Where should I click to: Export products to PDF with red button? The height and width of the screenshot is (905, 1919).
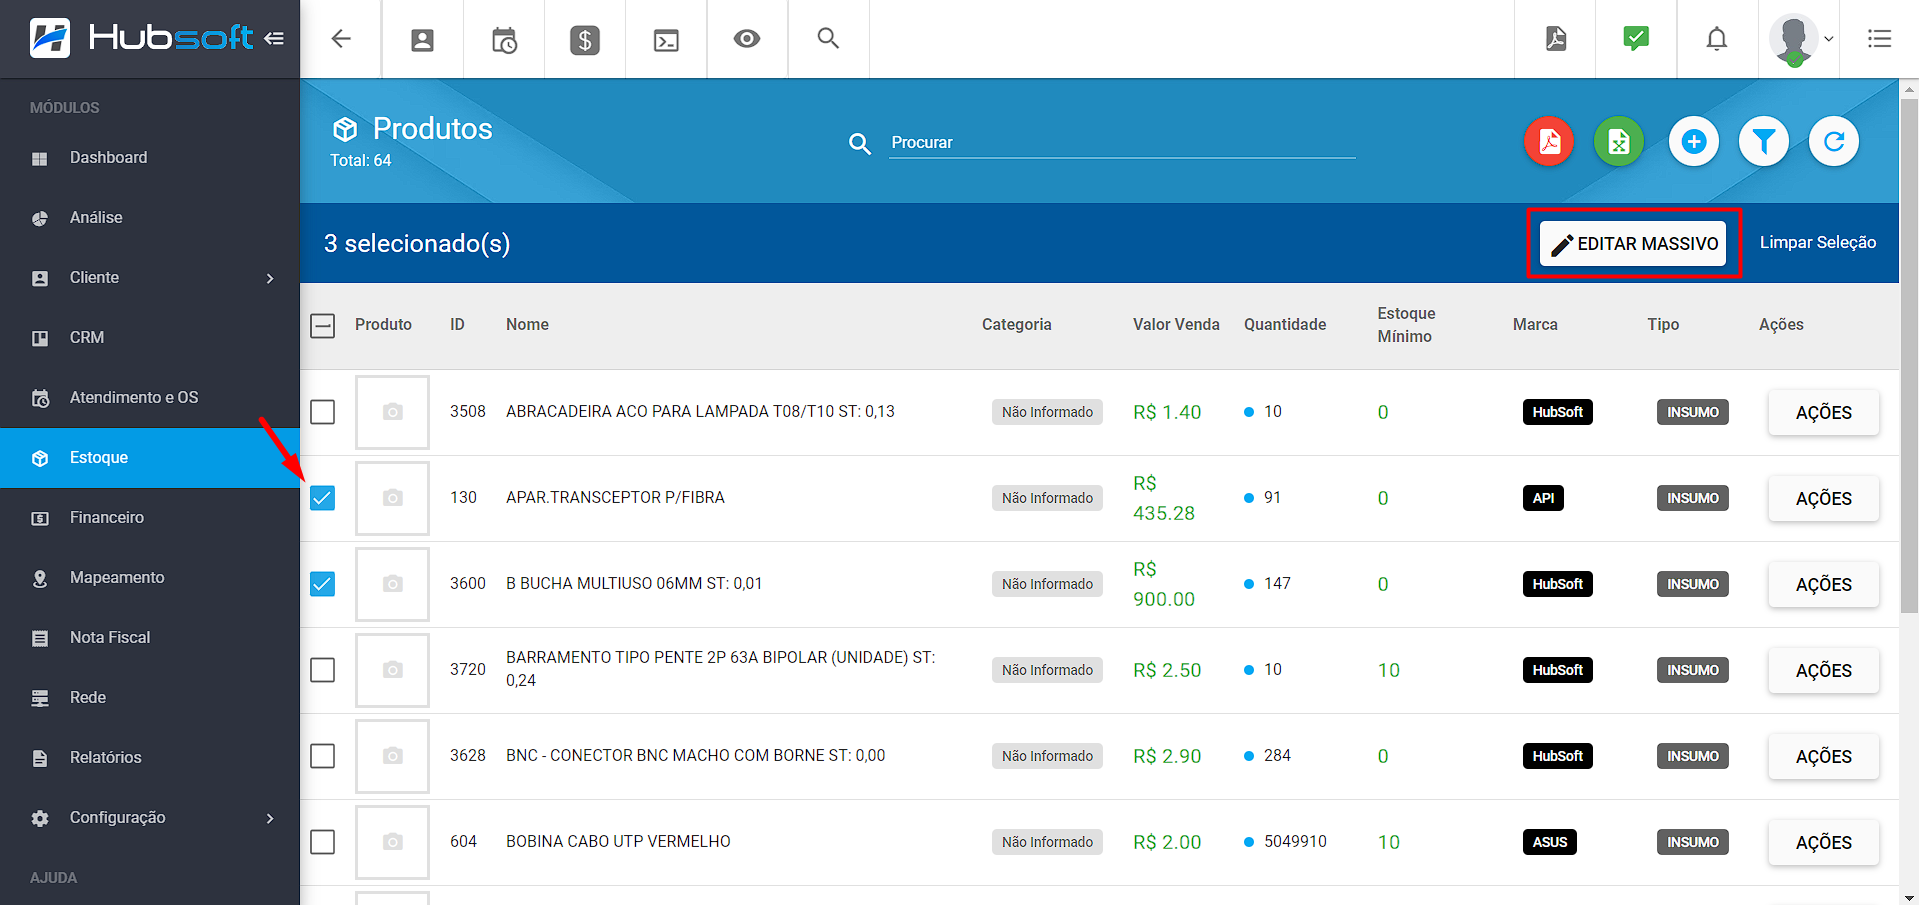(1549, 142)
